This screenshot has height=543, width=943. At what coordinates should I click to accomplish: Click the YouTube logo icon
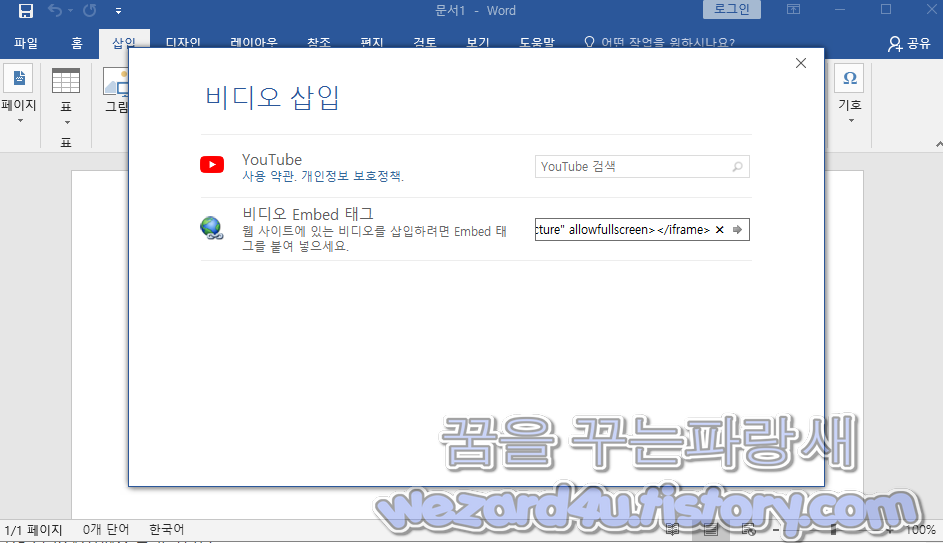coord(212,164)
